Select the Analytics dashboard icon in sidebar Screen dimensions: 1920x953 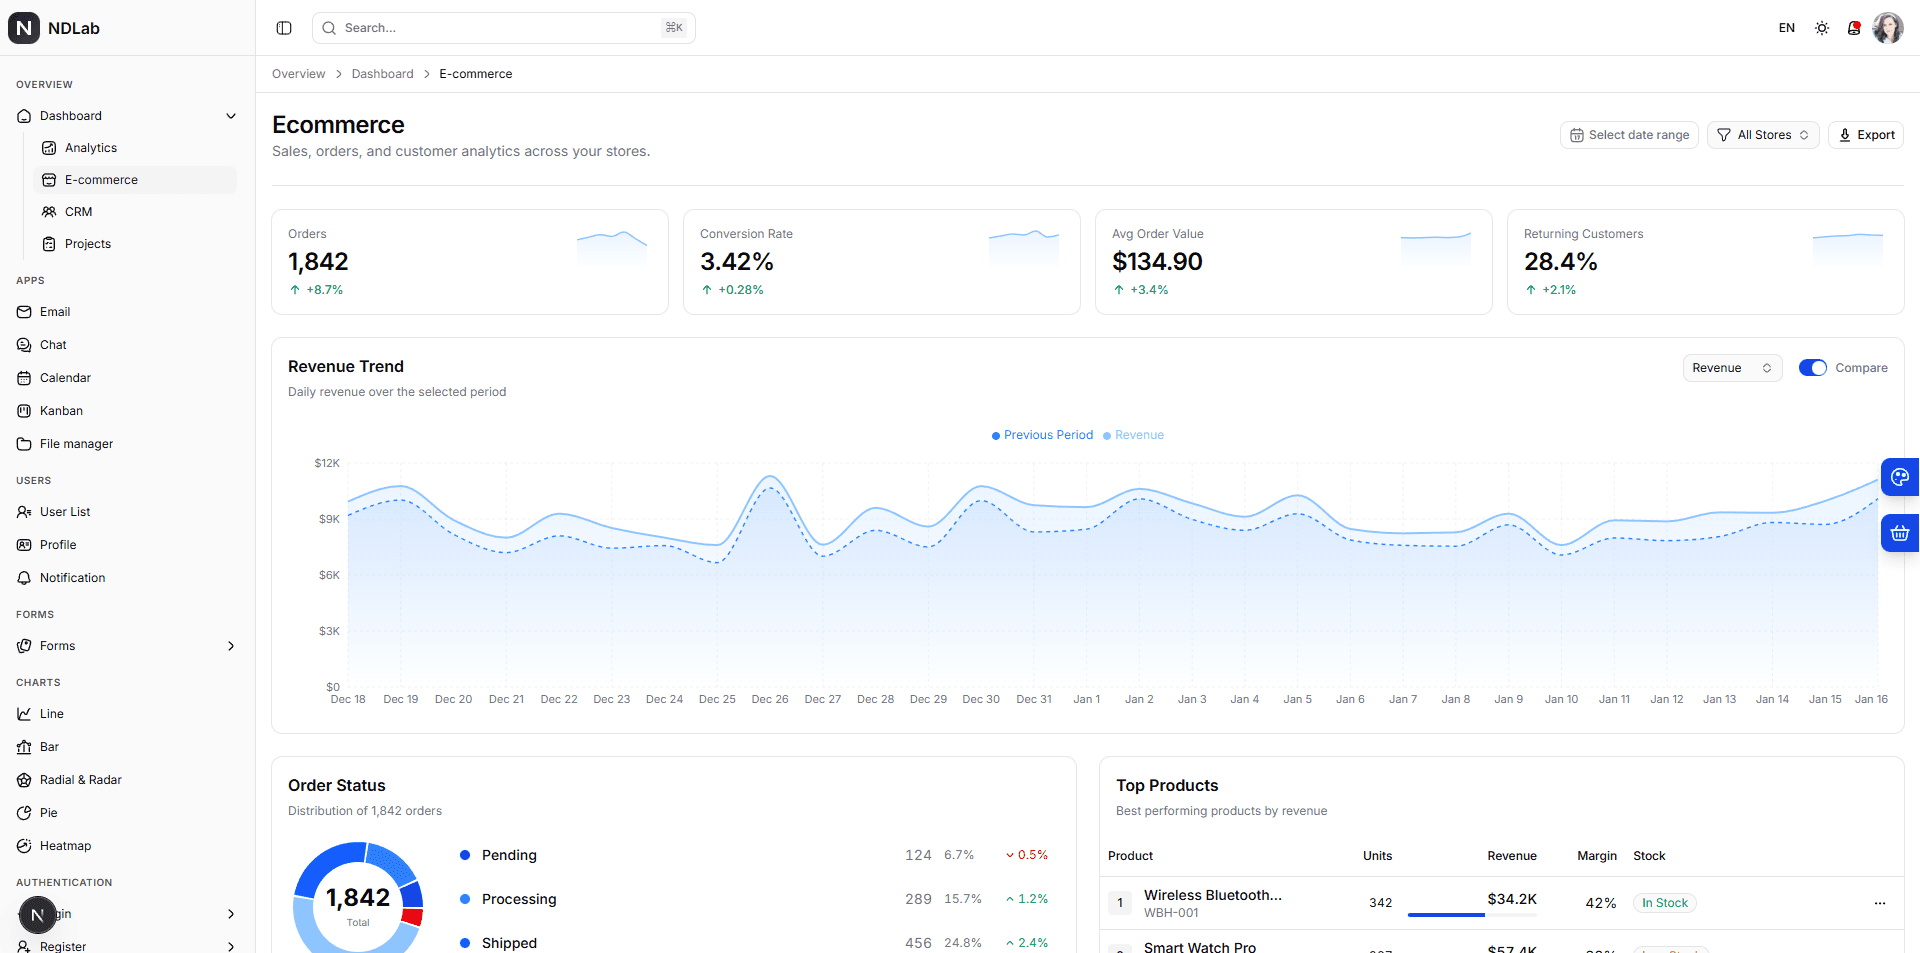click(x=49, y=147)
